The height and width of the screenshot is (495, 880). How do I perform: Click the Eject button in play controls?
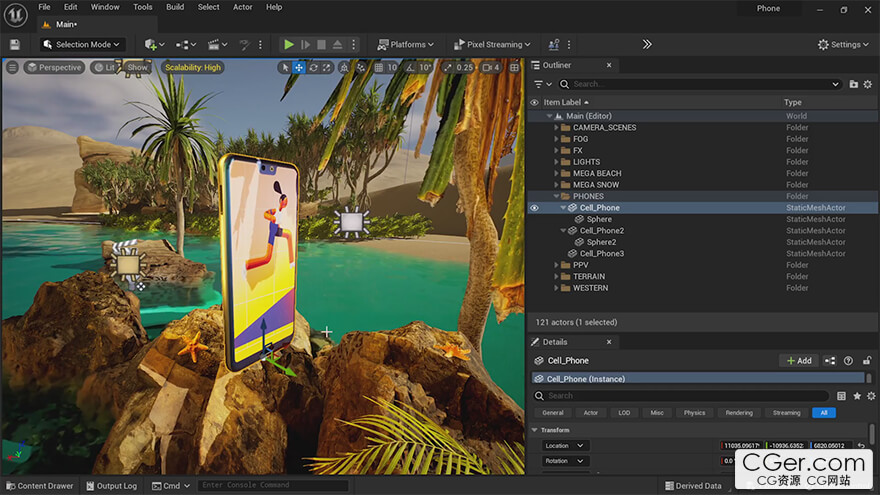[x=339, y=45]
